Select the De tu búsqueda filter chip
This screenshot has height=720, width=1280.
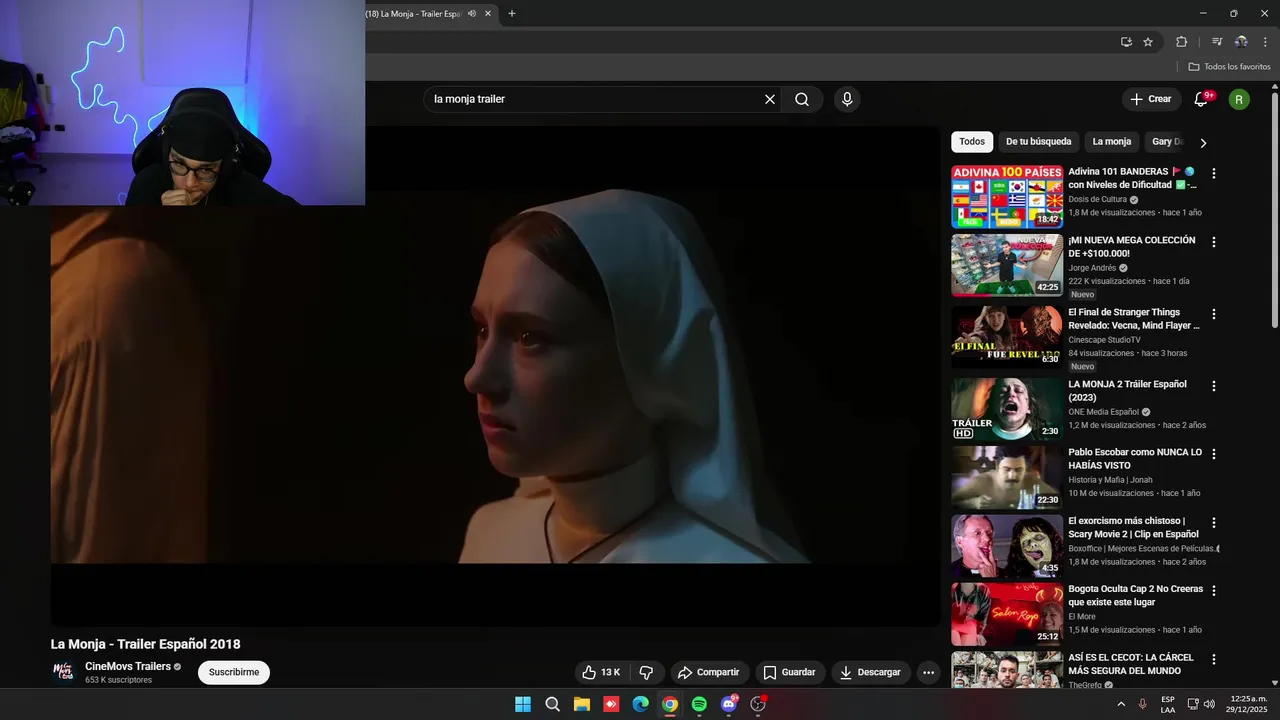tap(1038, 142)
